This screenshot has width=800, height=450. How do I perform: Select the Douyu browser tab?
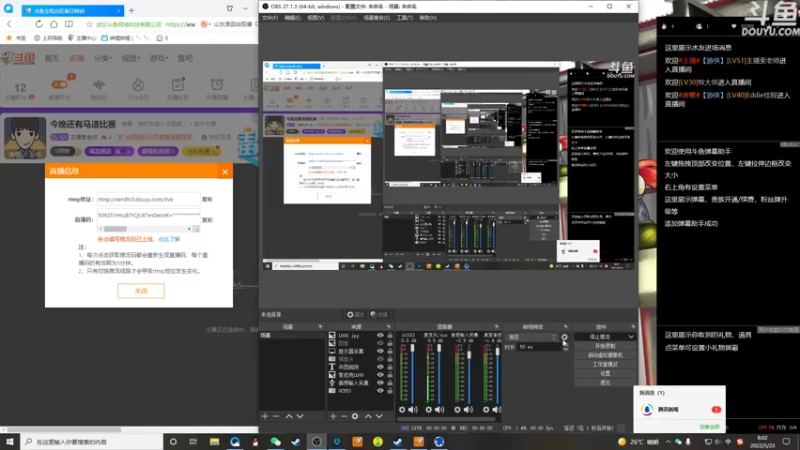pos(72,10)
